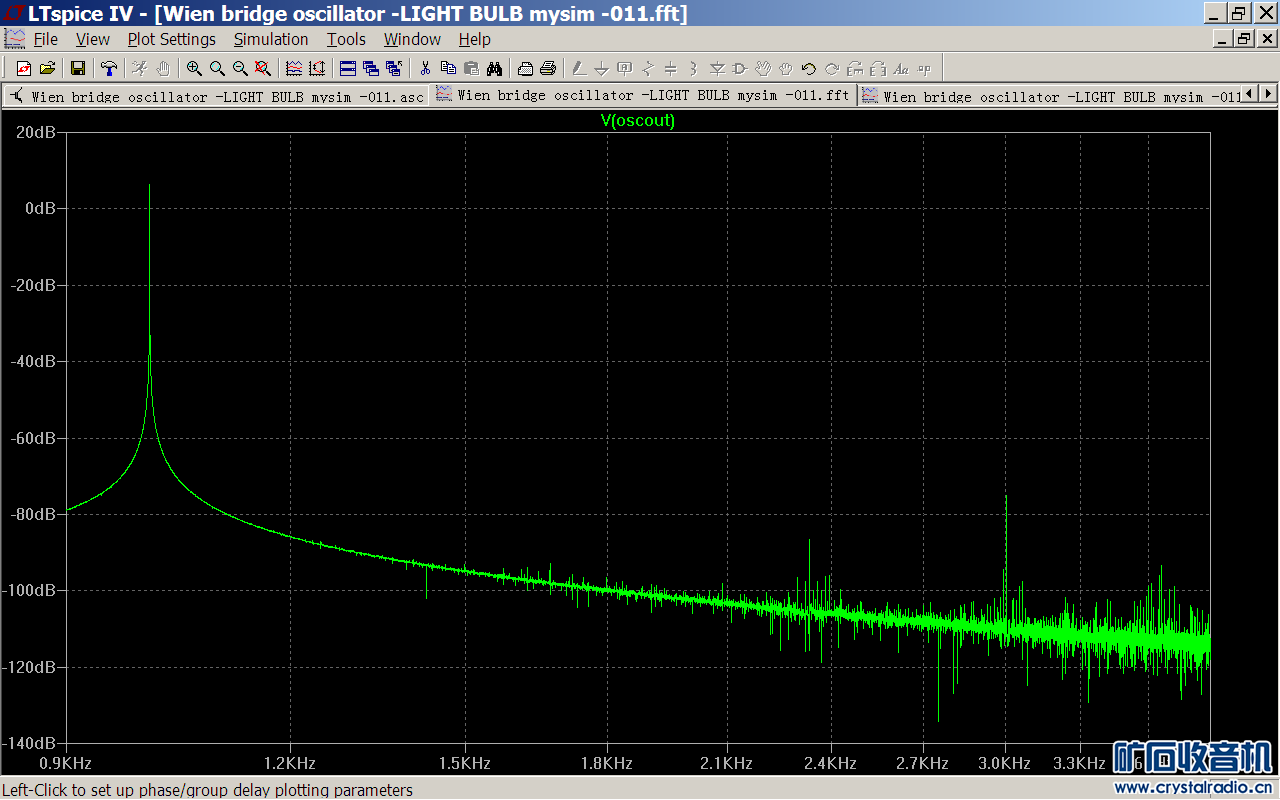Open the Simulation menu
The height and width of the screenshot is (800, 1280).
coord(270,39)
